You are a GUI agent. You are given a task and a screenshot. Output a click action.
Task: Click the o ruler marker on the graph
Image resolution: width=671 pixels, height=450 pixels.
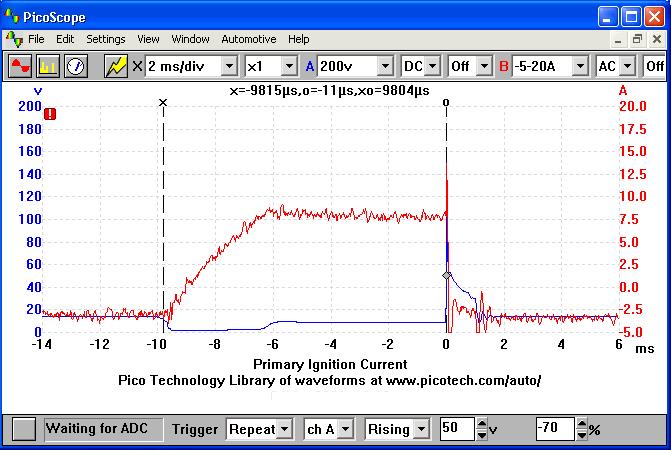446,103
